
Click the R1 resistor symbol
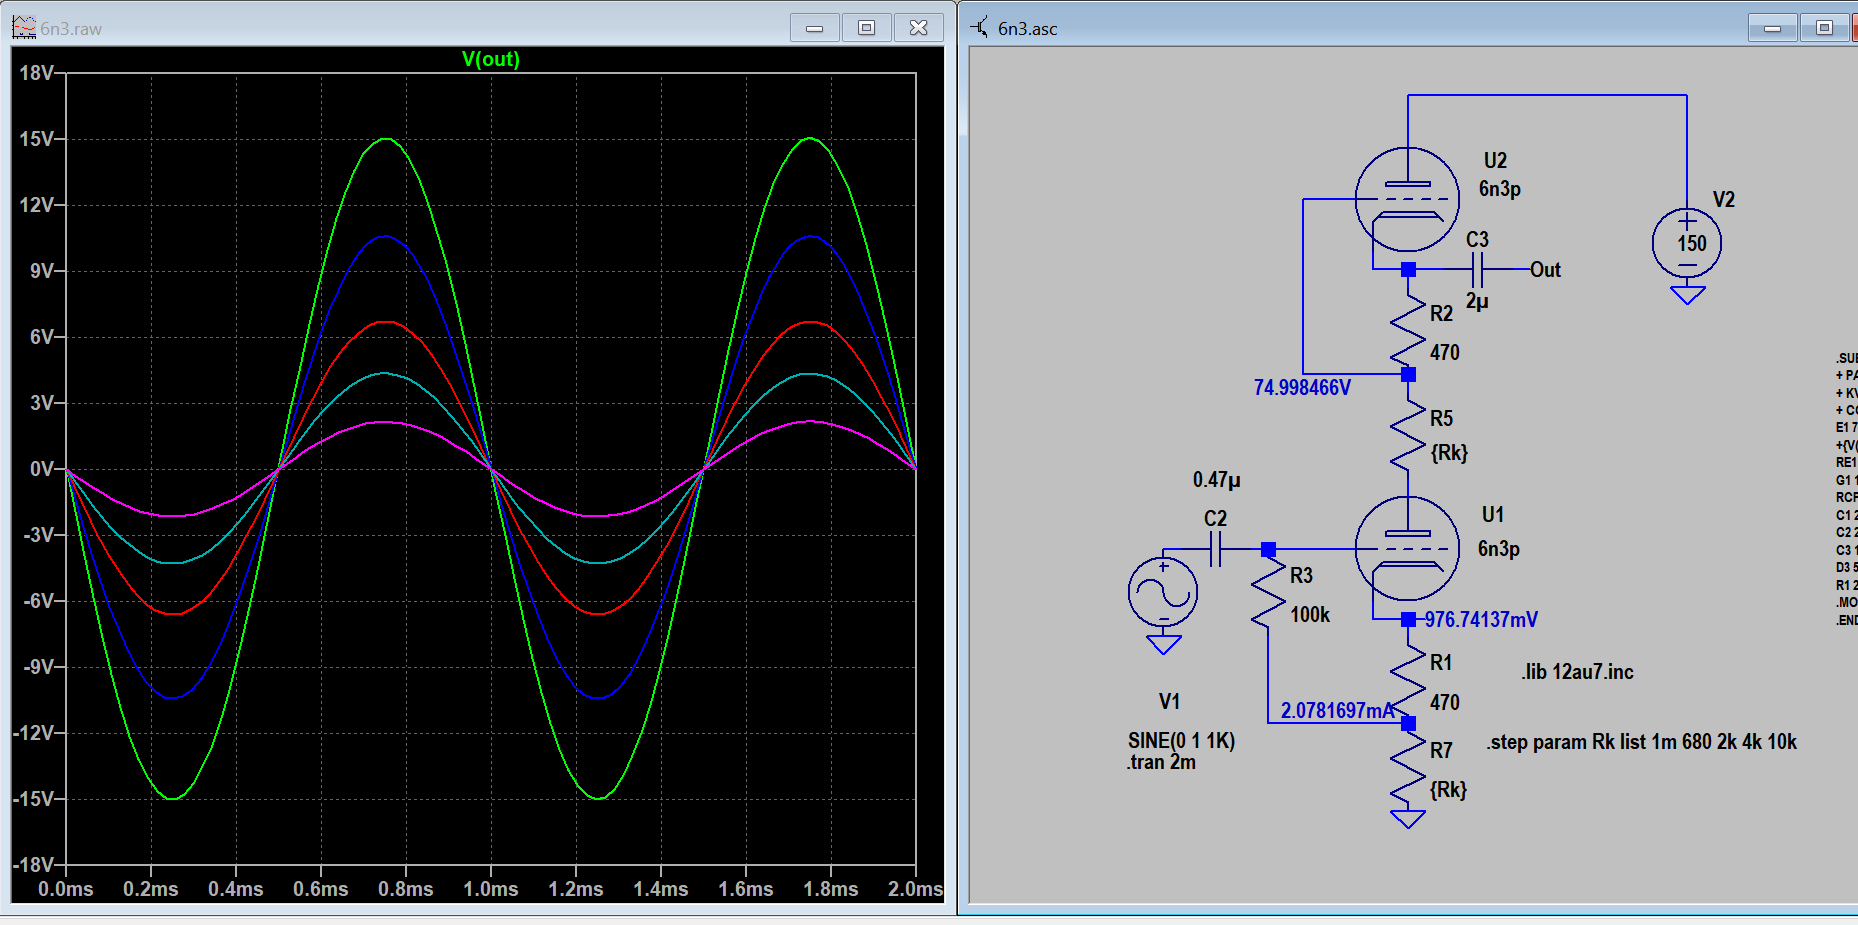1408,680
